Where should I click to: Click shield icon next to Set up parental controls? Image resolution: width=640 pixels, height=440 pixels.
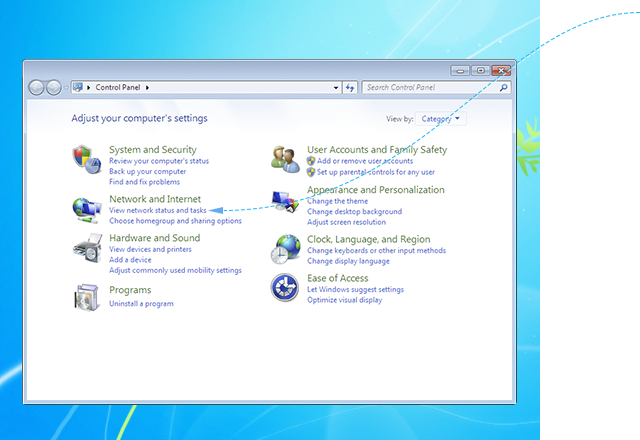311,172
